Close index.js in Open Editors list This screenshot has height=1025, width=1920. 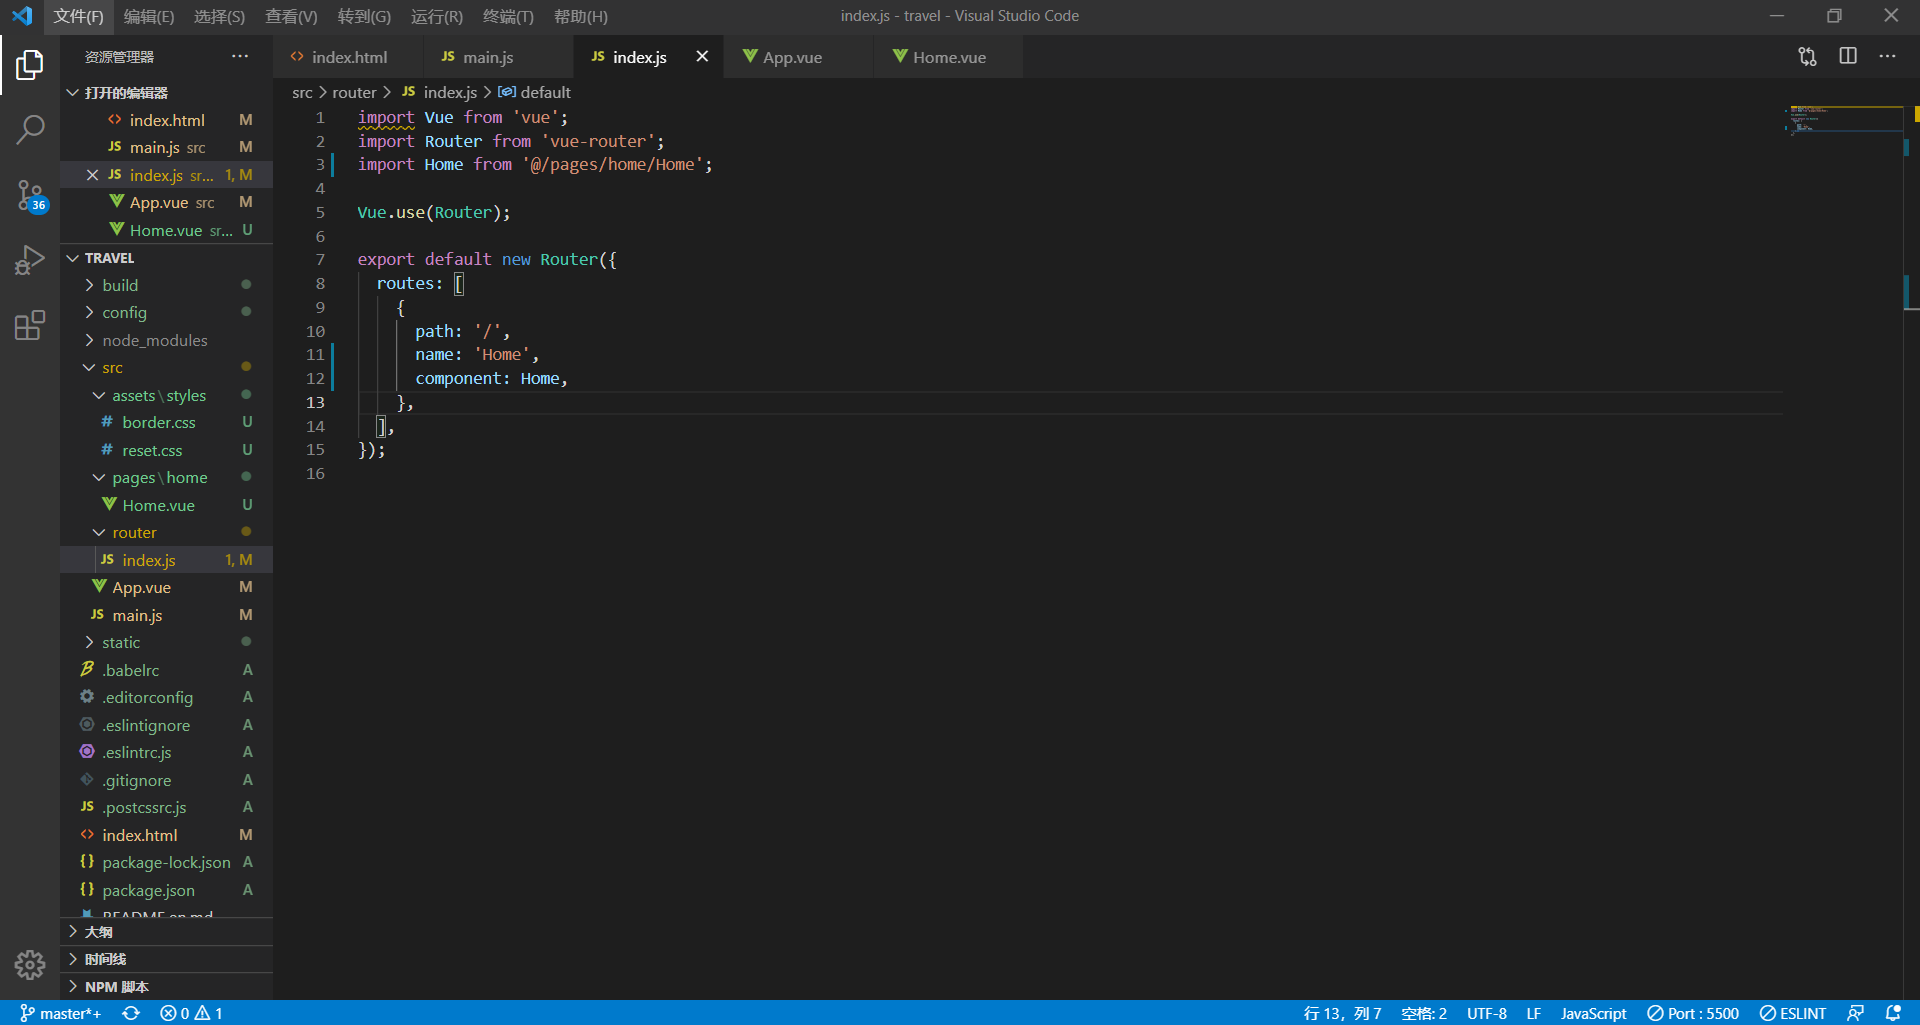[x=92, y=175]
